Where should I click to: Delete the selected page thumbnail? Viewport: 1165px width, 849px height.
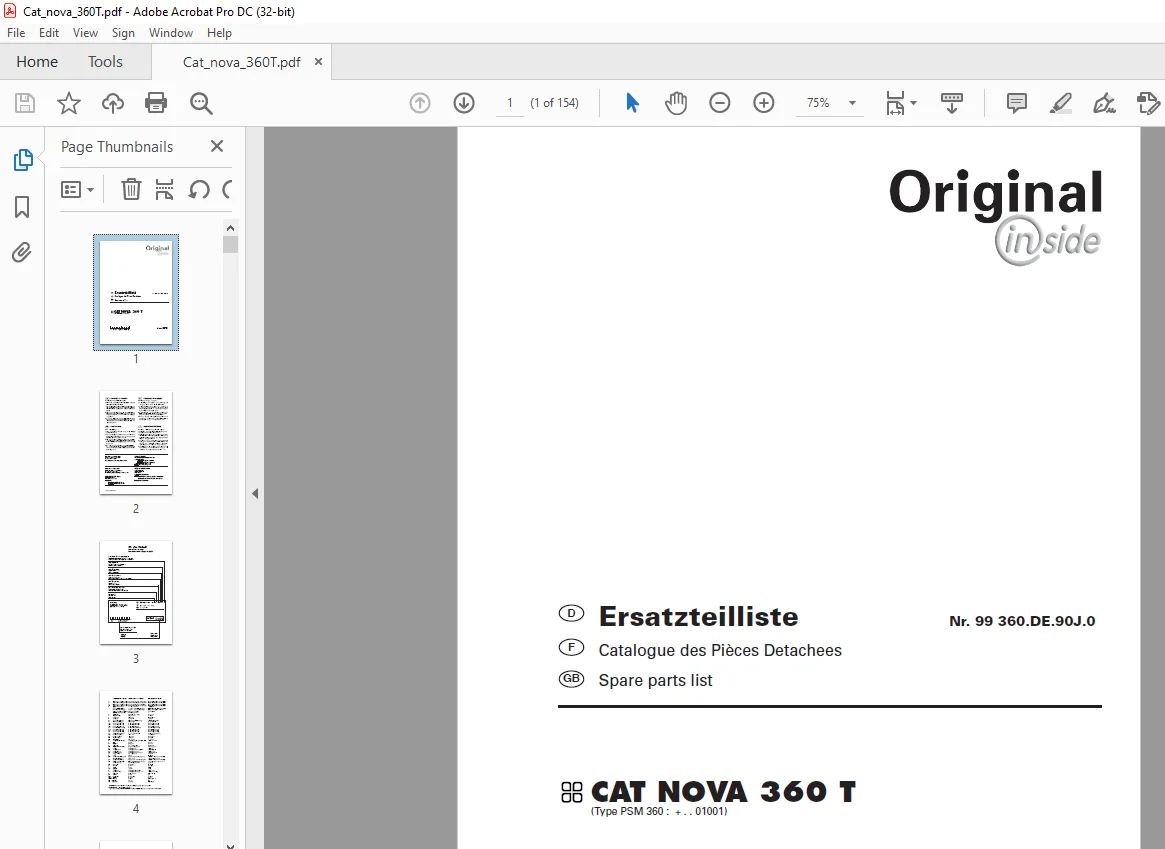tap(131, 189)
